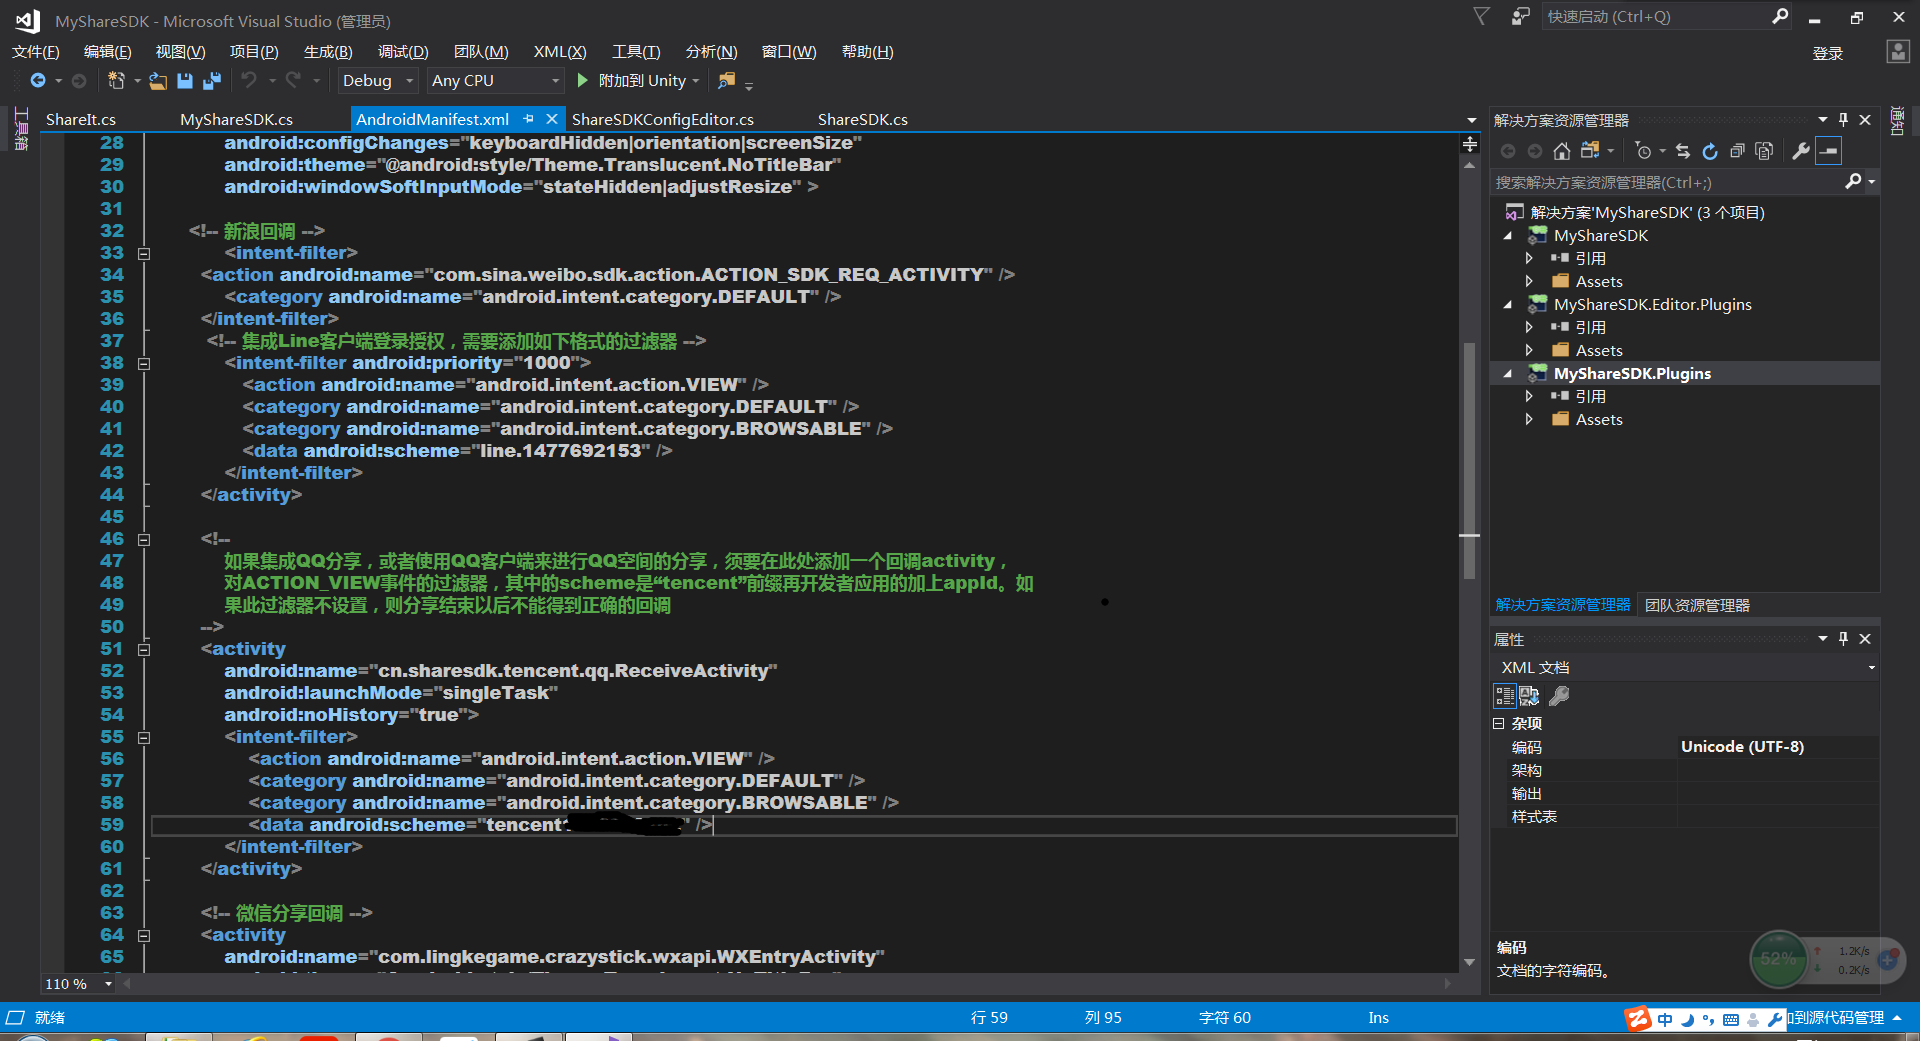The image size is (1920, 1041).
Task: Click the search magnifier in Solution Explorer search box
Action: [x=1853, y=181]
